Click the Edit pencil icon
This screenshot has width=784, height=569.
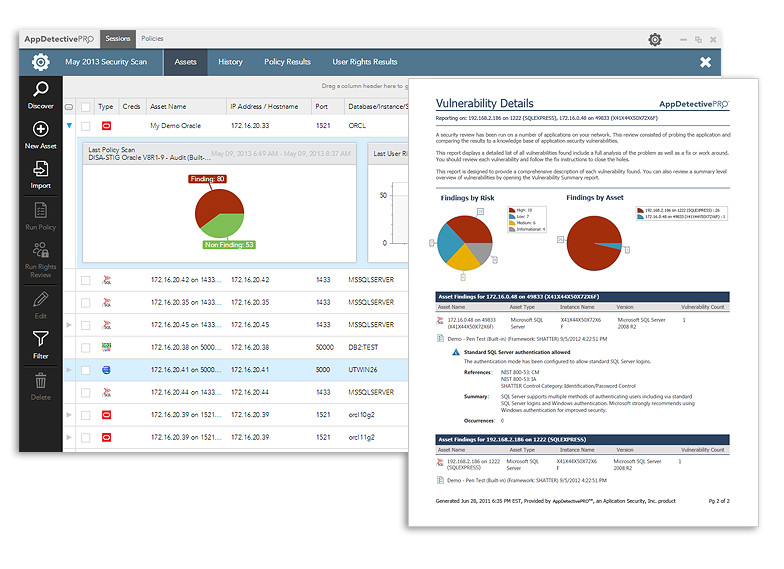click(41, 299)
